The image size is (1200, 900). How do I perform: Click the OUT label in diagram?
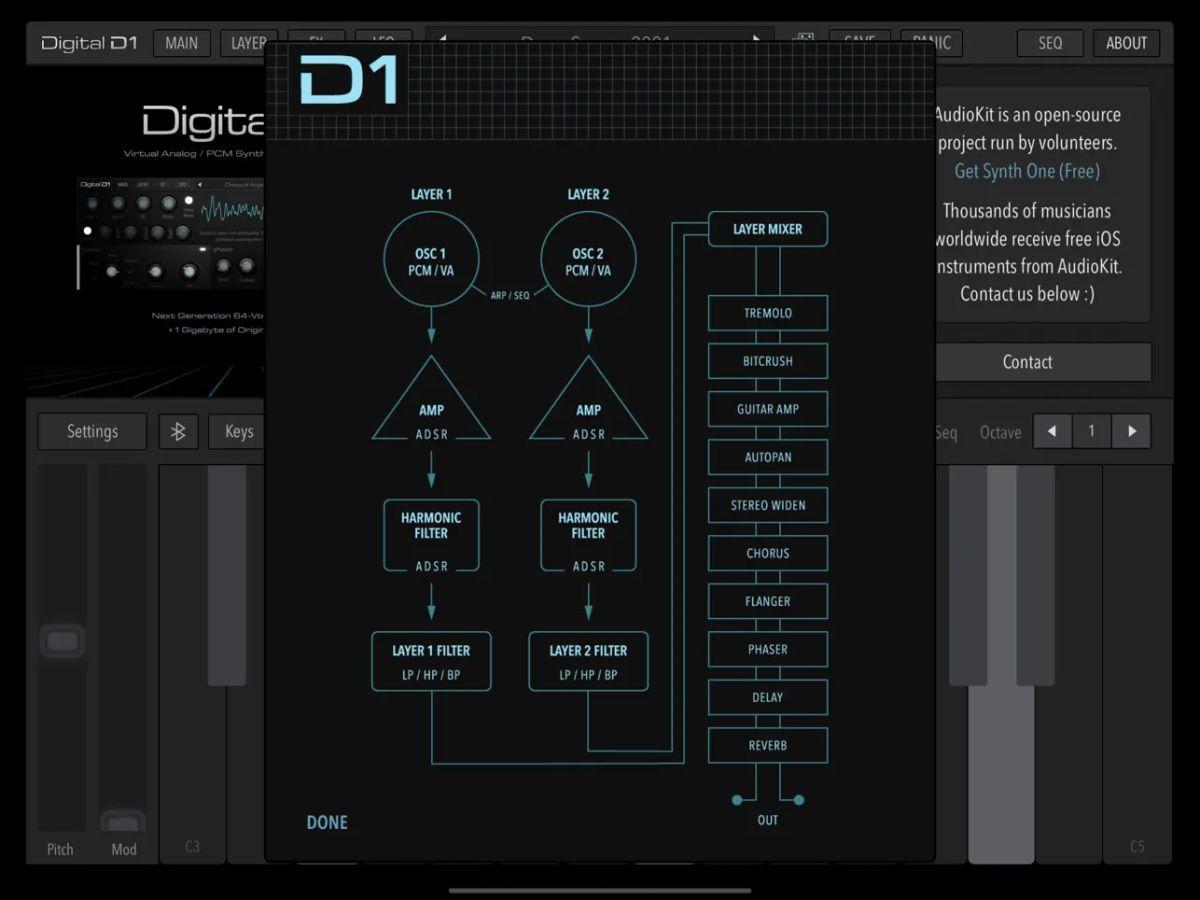click(768, 820)
